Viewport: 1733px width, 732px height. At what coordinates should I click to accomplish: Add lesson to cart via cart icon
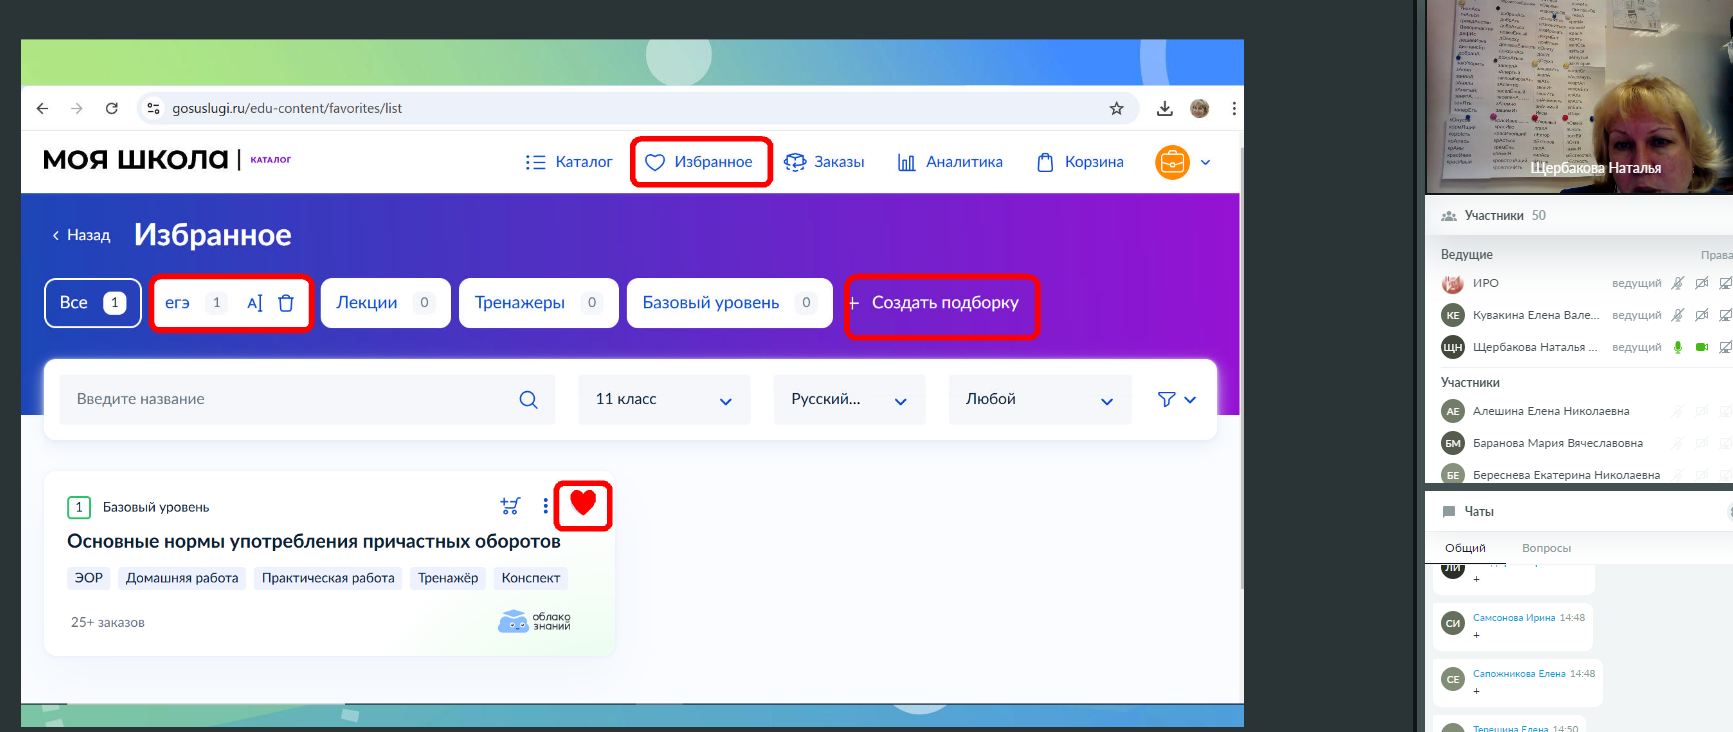pyautogui.click(x=510, y=506)
